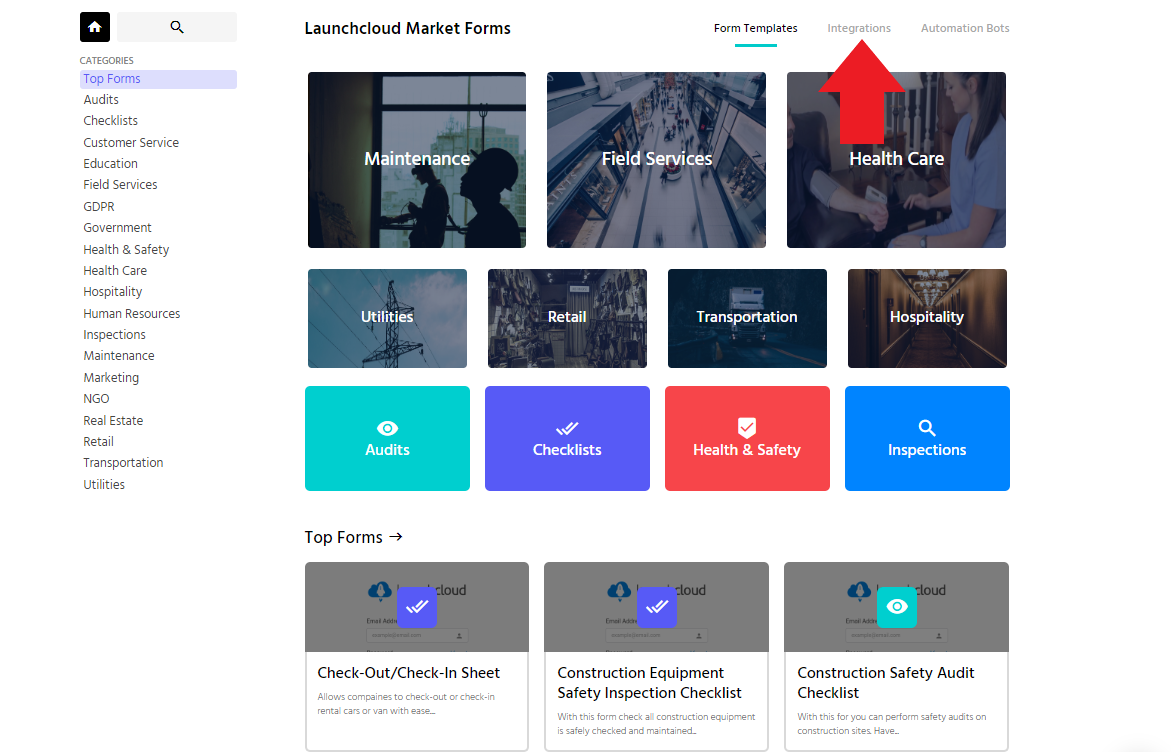Open the Maintenance image tile
1171x752 pixels.
point(417,160)
